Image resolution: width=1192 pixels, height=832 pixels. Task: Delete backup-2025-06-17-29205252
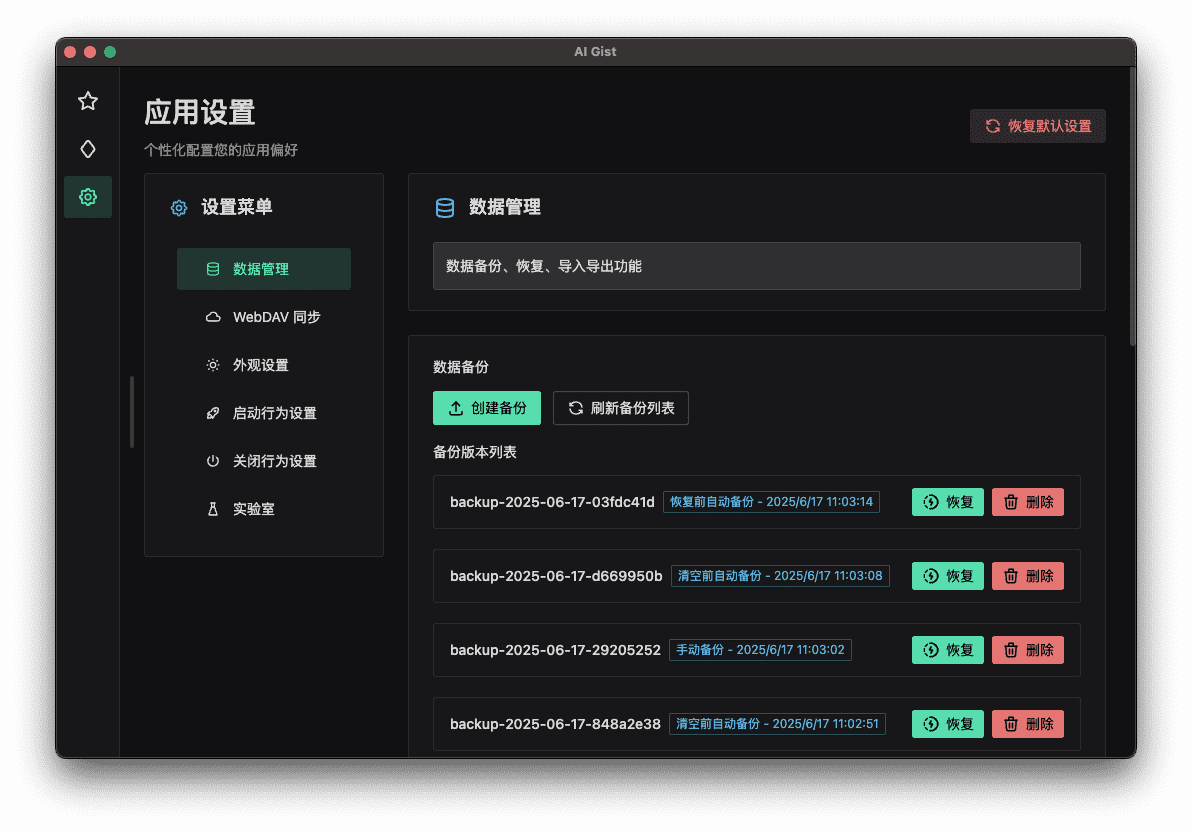point(1028,650)
